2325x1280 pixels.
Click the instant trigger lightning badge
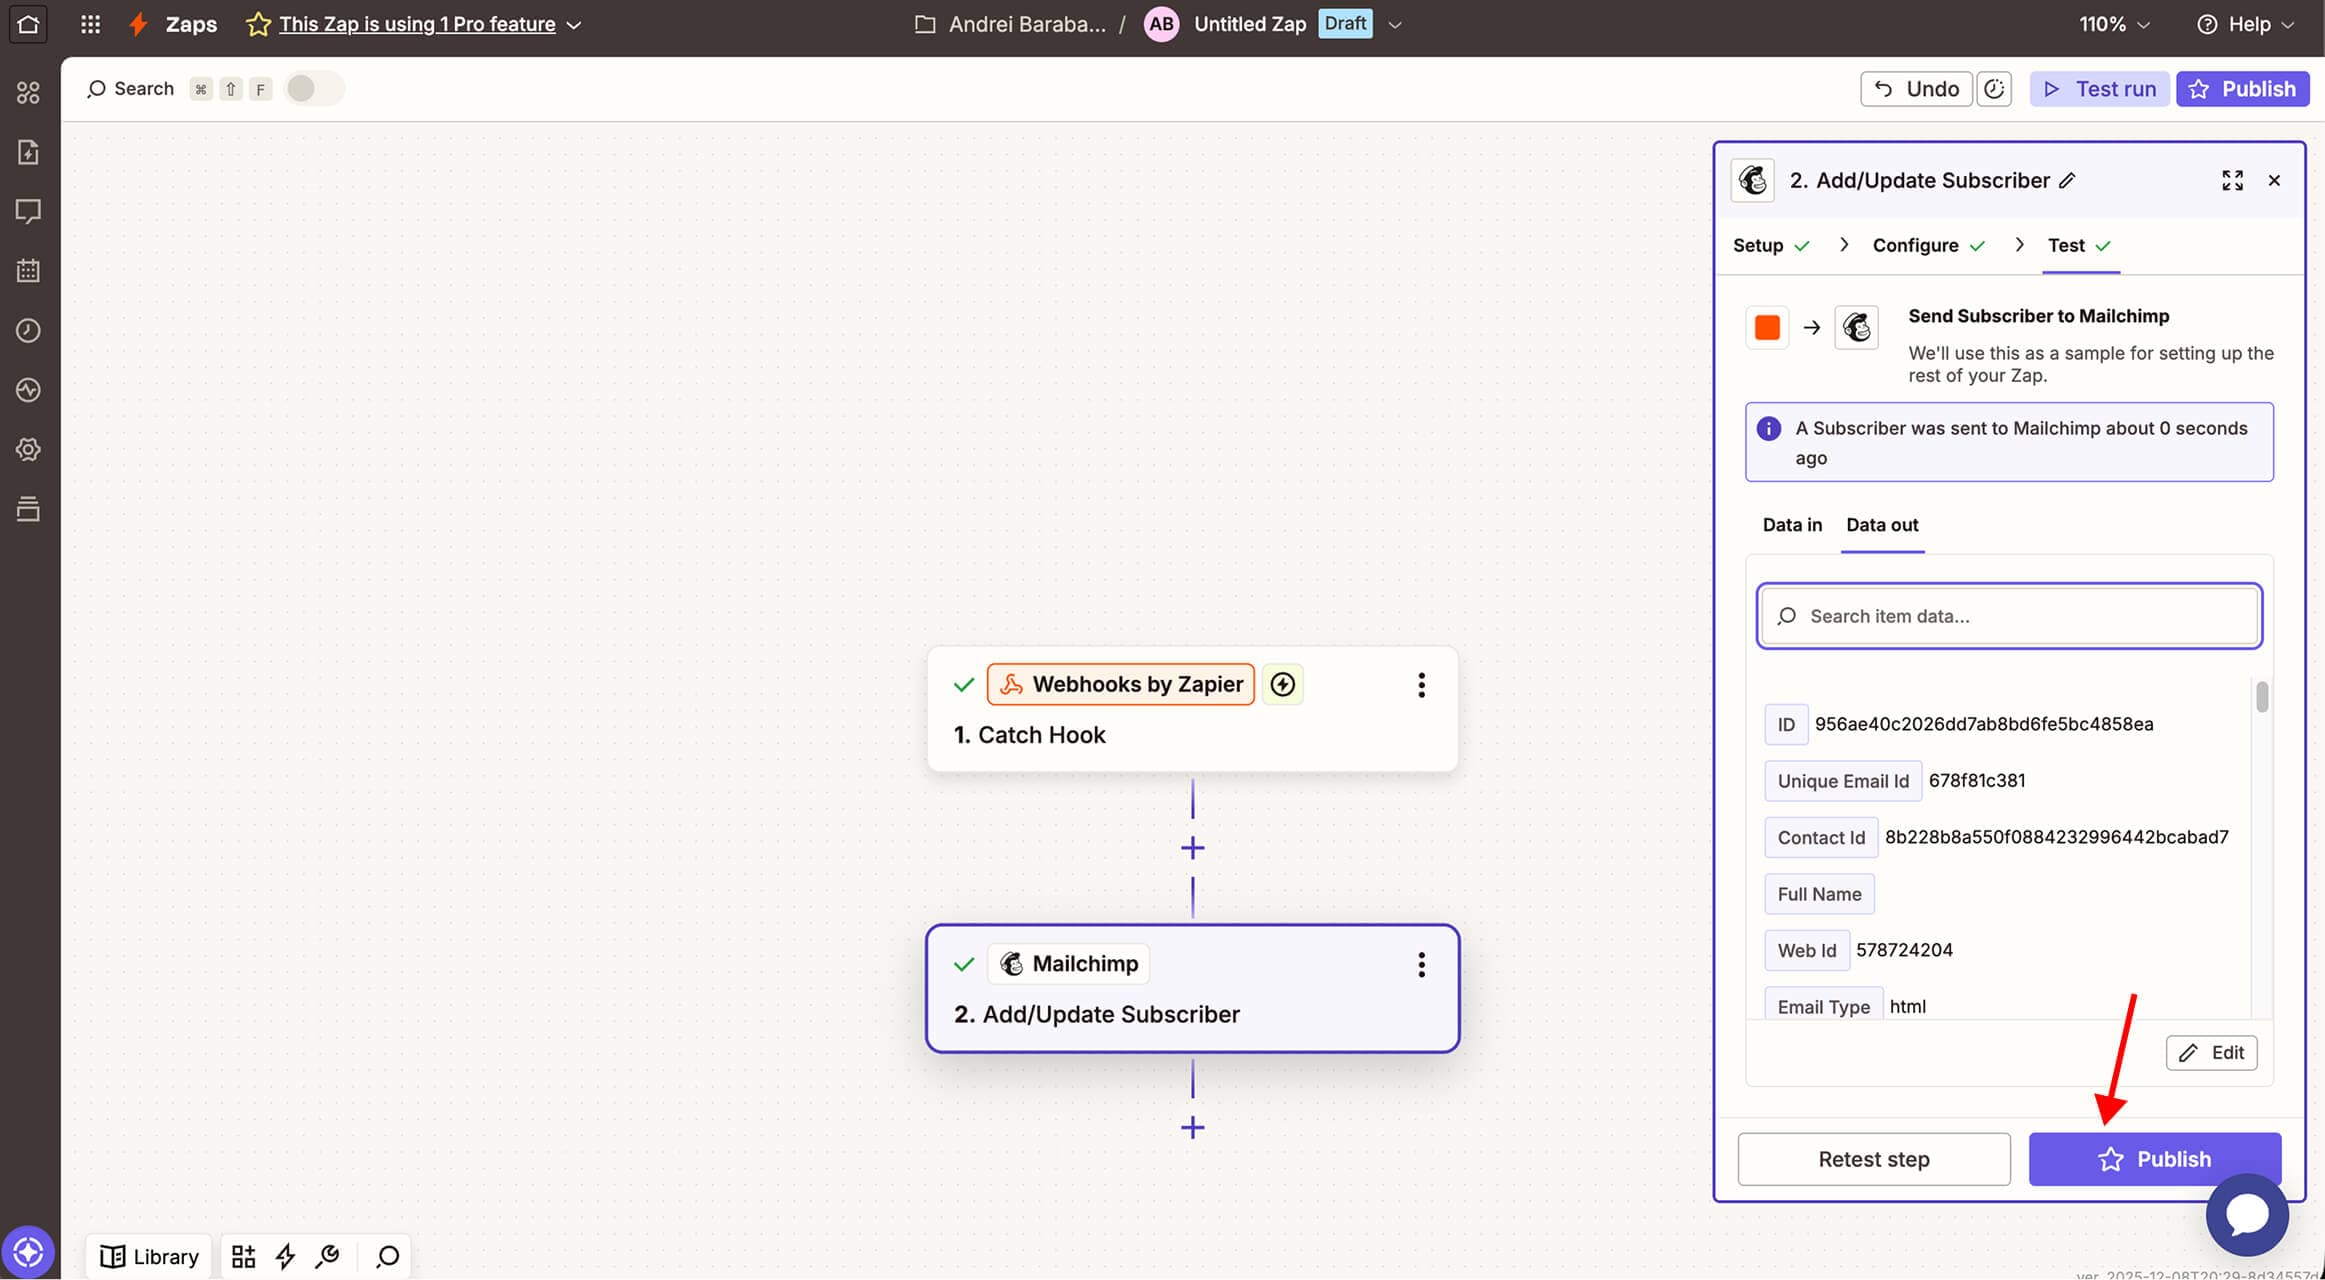coord(1282,685)
